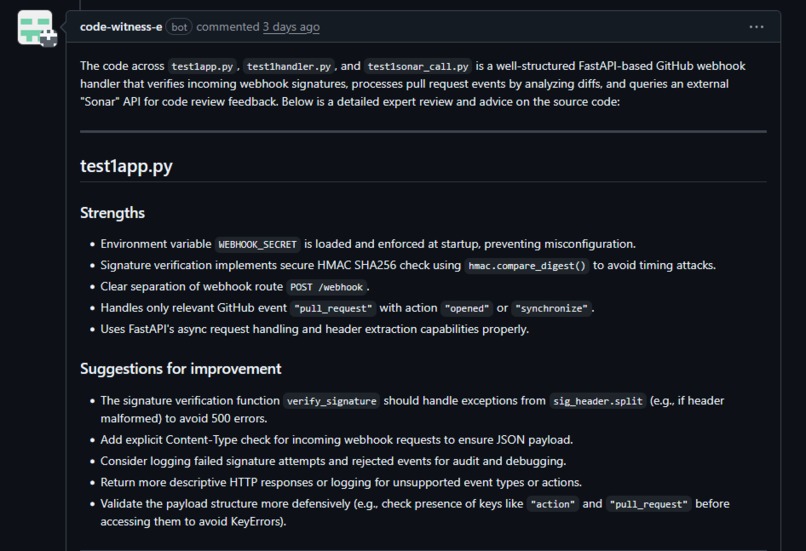
Task: Click the test1sonar_call.py inline code
Action: tap(418, 66)
